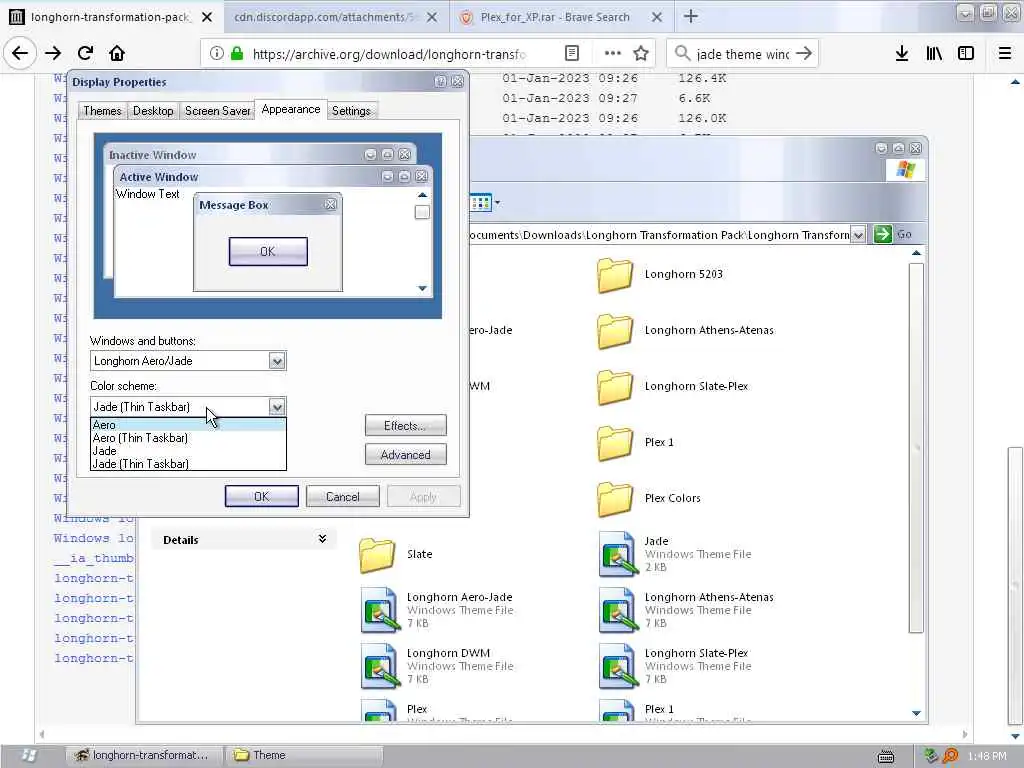The height and width of the screenshot is (768, 1024).
Task: Open the Effects dialog
Action: pos(406,426)
